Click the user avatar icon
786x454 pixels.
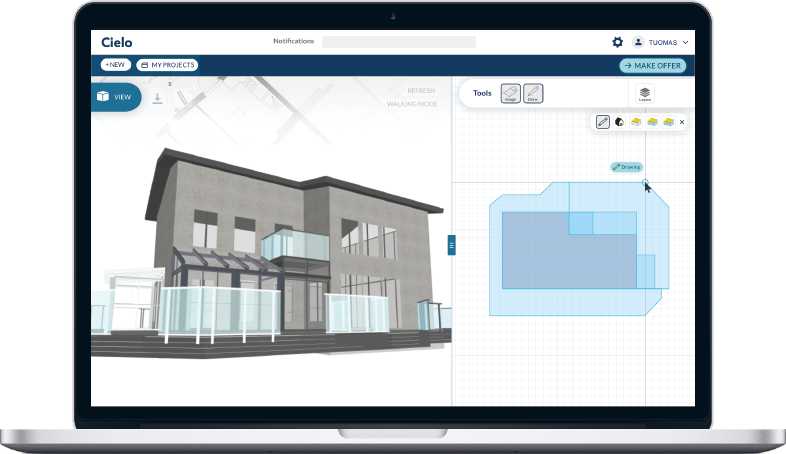pos(638,42)
